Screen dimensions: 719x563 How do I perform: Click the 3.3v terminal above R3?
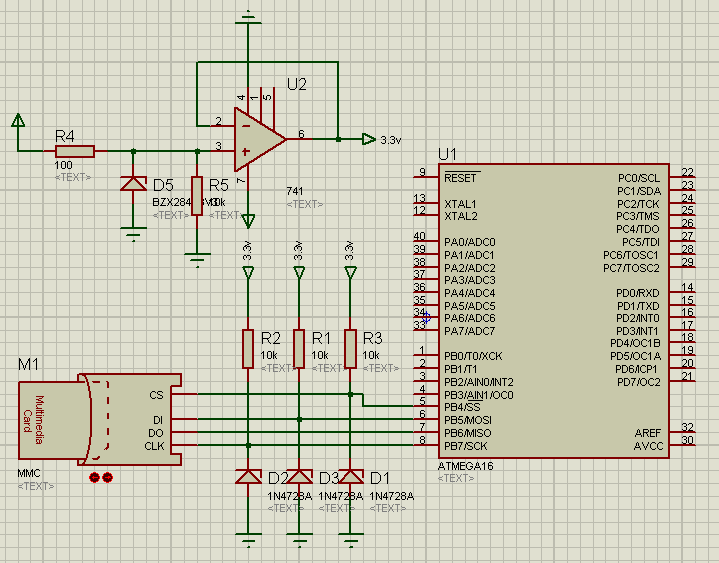click(x=350, y=273)
